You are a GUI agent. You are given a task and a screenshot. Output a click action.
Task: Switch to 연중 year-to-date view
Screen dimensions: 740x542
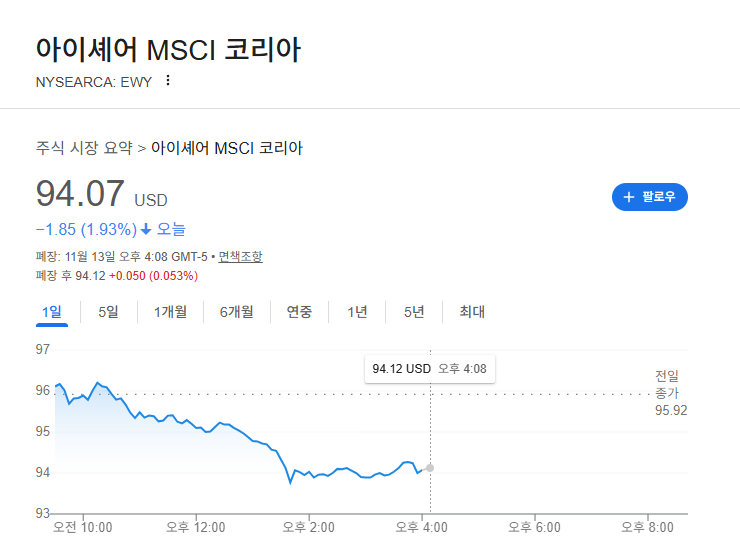299,312
